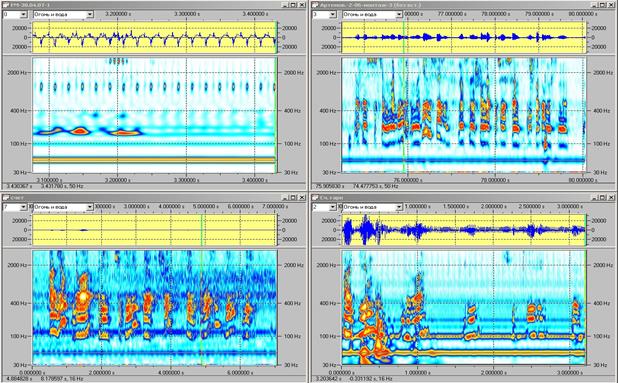618x383 pixels.
Task: Minimize the bottom-left spectrogram window
Action: pos(286,197)
